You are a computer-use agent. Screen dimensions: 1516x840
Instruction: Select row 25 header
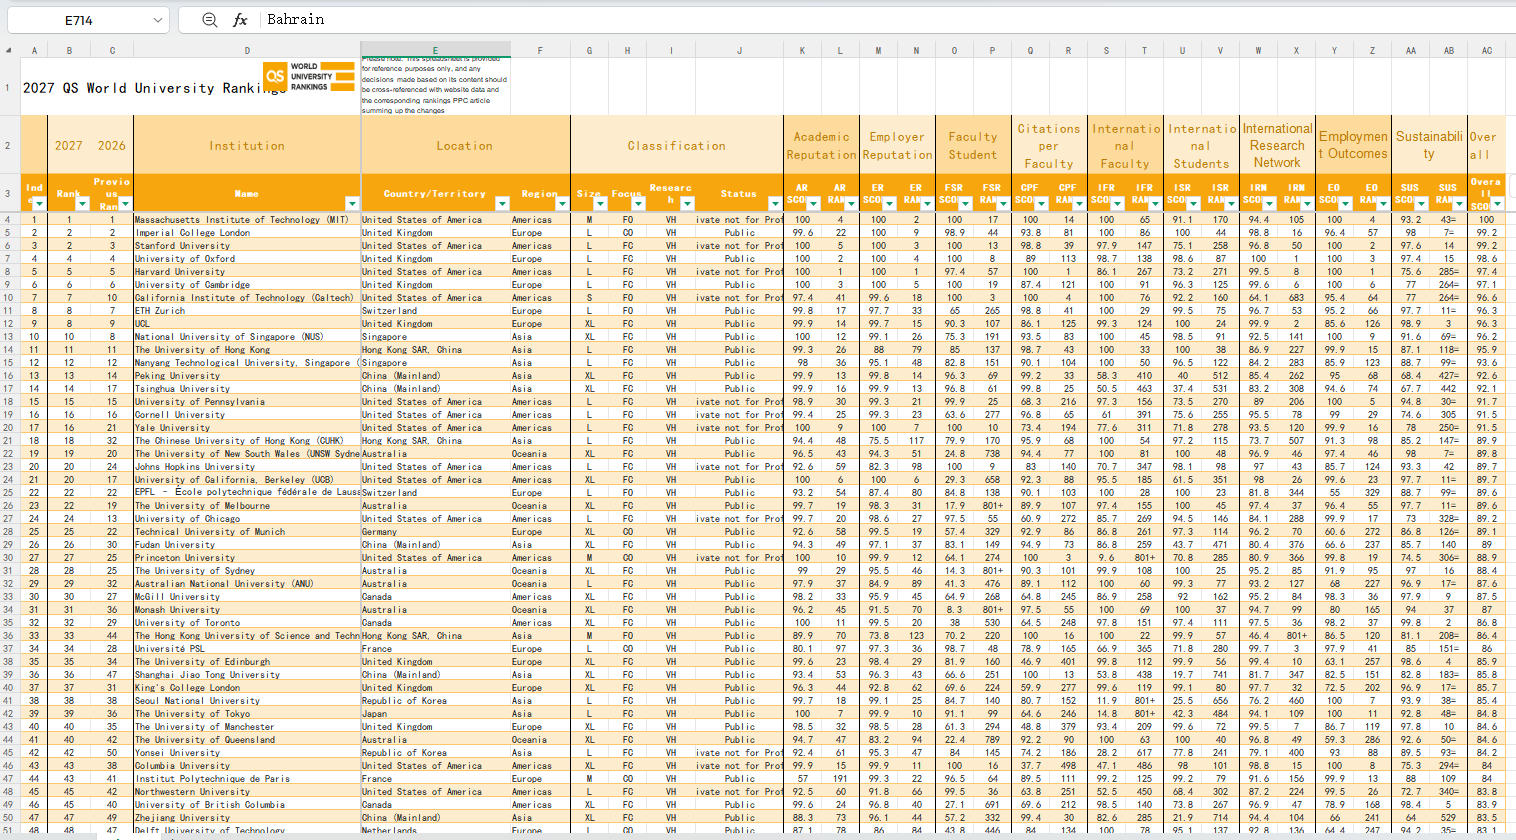click(x=9, y=493)
